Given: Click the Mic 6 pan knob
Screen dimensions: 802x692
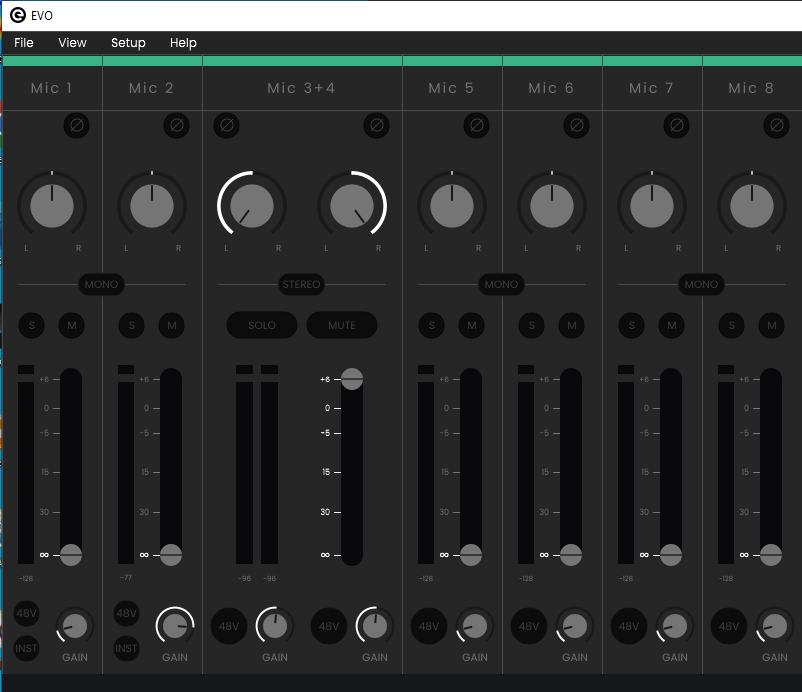Looking at the screenshot, I should tap(552, 206).
